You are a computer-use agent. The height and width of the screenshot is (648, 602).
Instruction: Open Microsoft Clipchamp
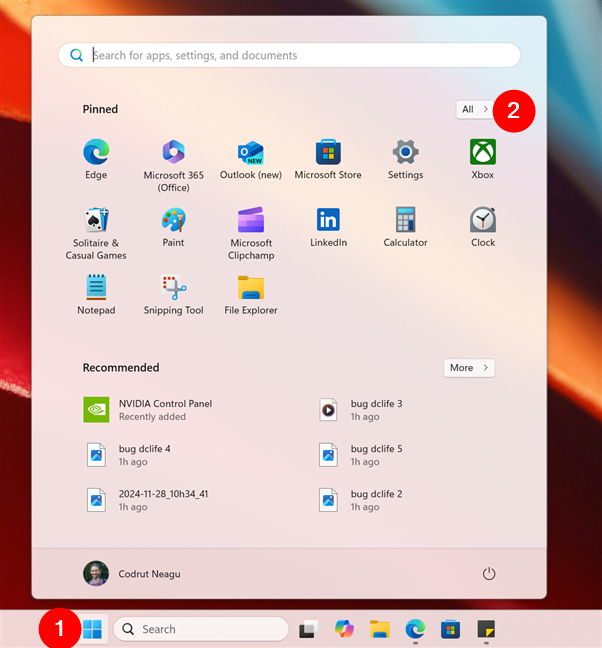click(x=251, y=233)
